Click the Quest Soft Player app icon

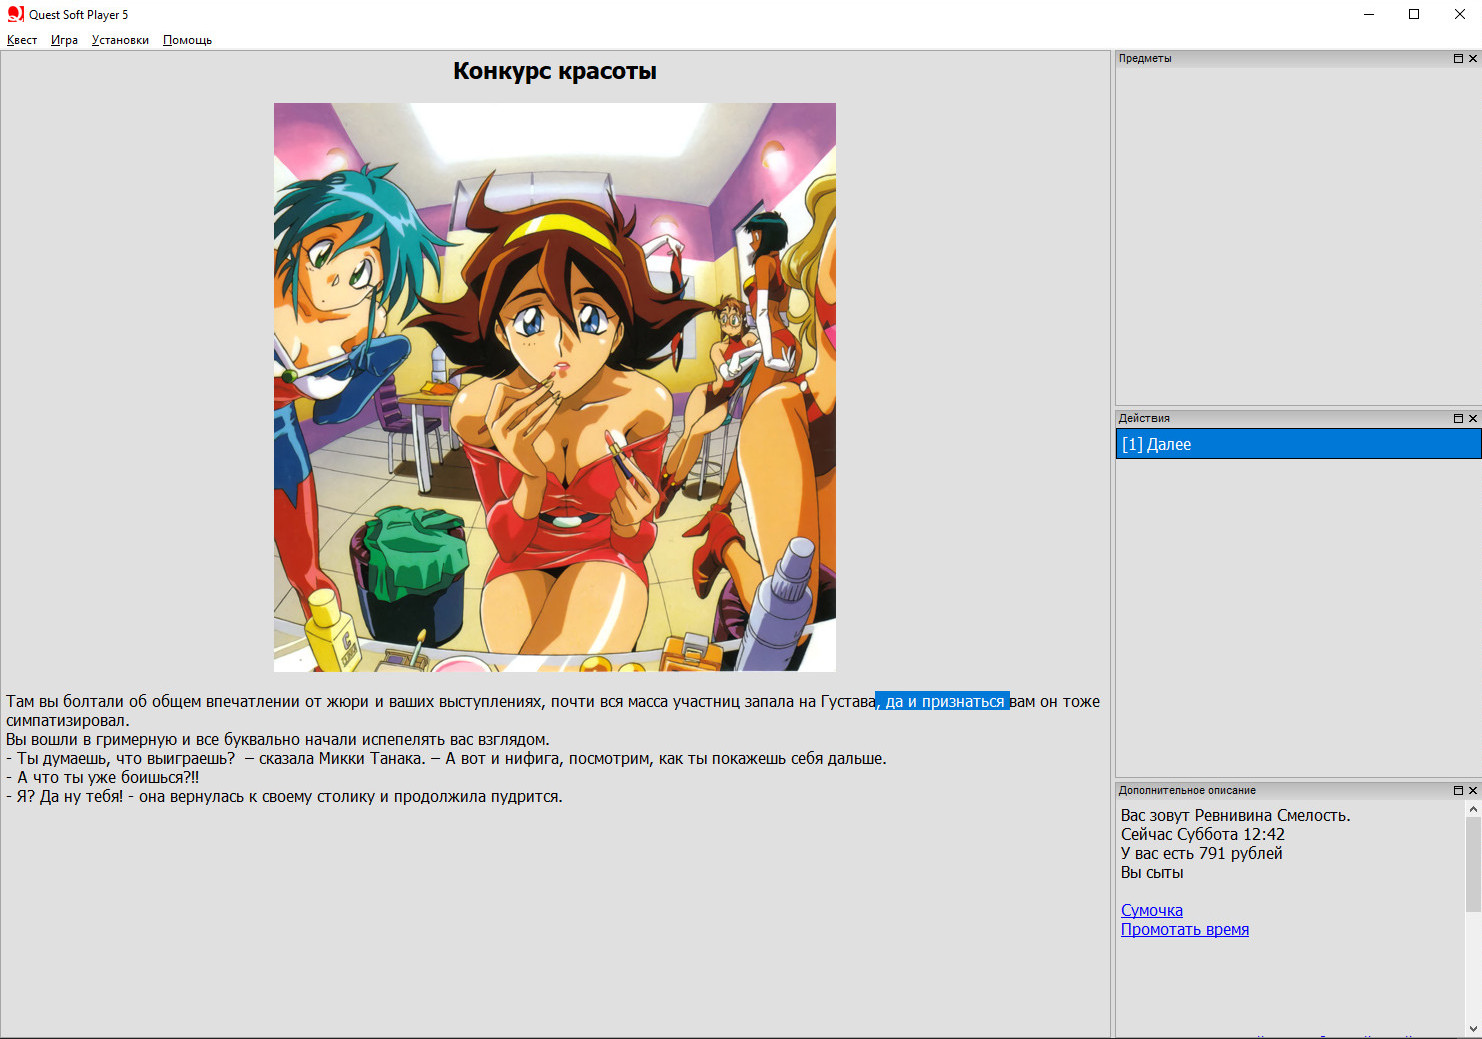(x=15, y=14)
